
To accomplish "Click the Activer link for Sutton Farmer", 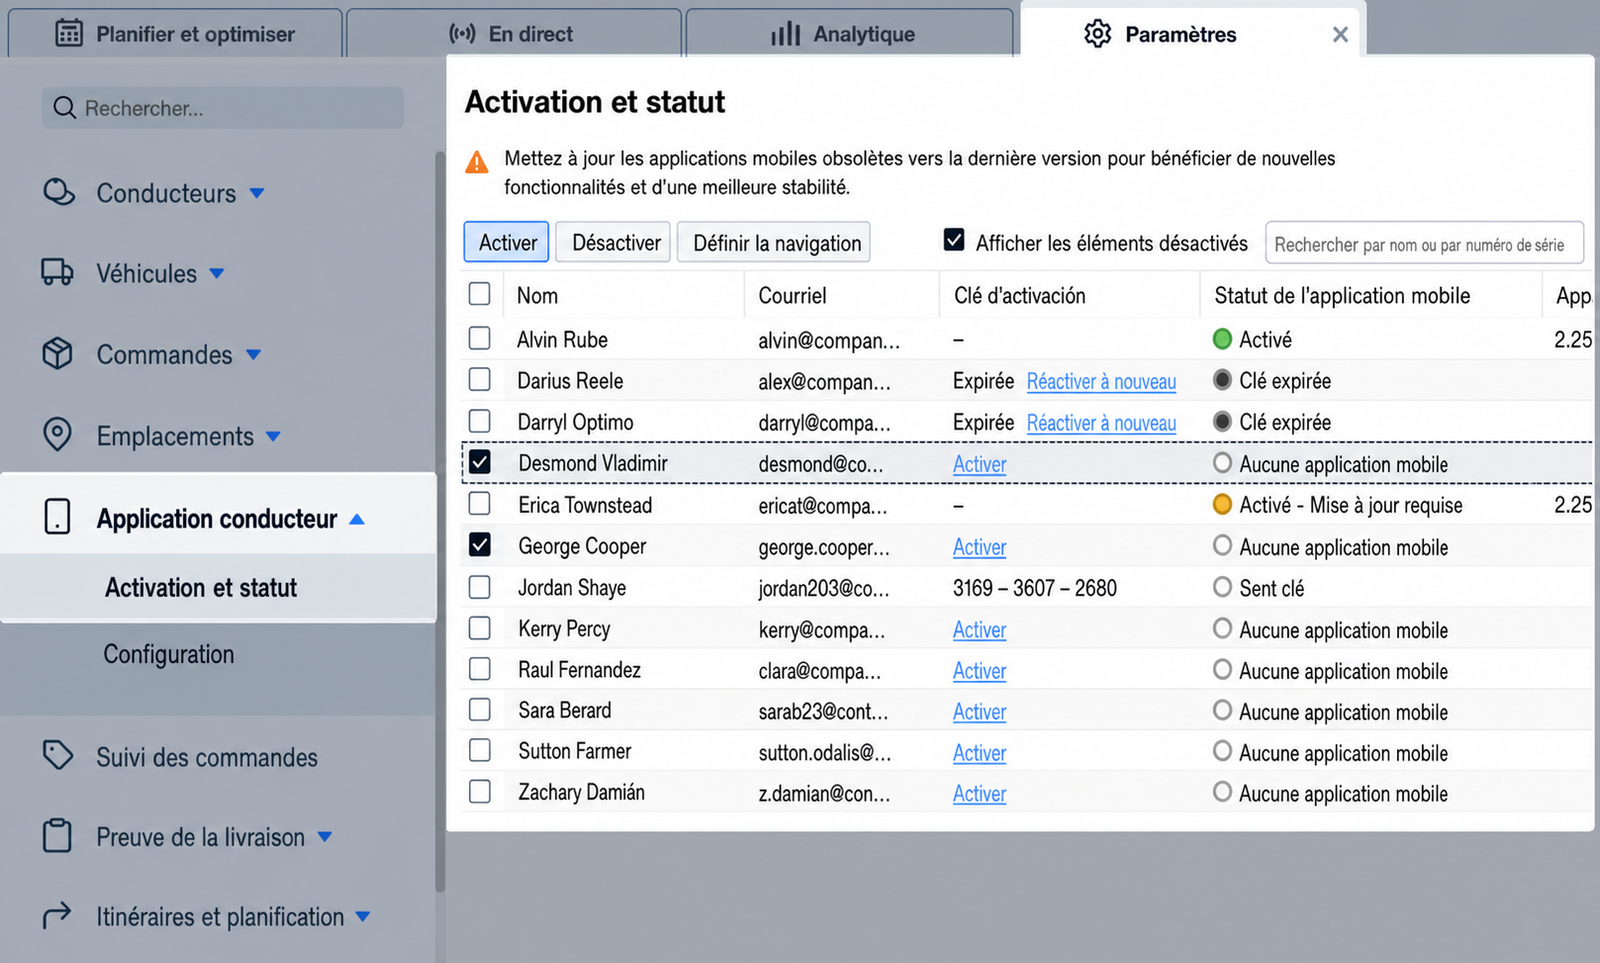I will 980,753.
